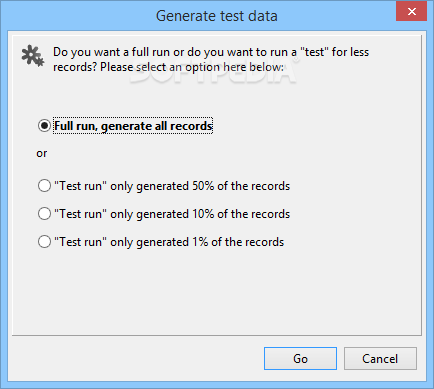The image size is (434, 389).
Task: Click the "Please select an option here below" sentence
Action: 192,67
